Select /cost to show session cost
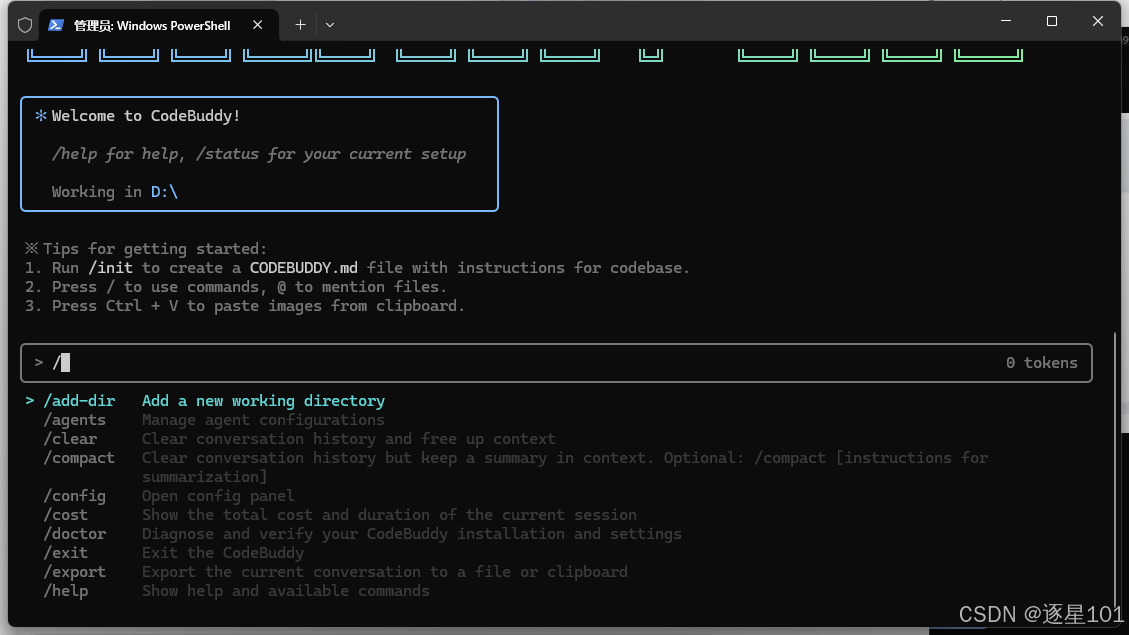This screenshot has width=1129, height=635. [x=65, y=514]
